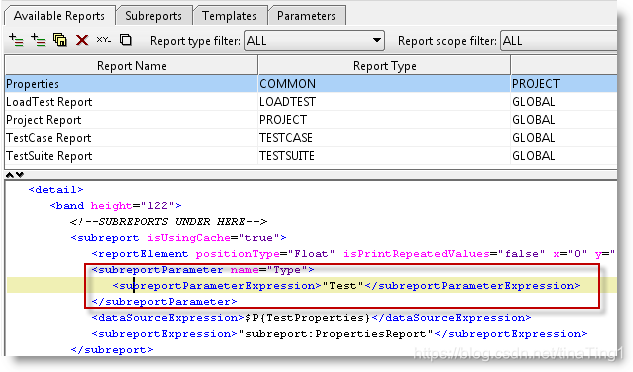633x372 pixels.
Task: Select the TestSuite Report row
Action: [311, 156]
